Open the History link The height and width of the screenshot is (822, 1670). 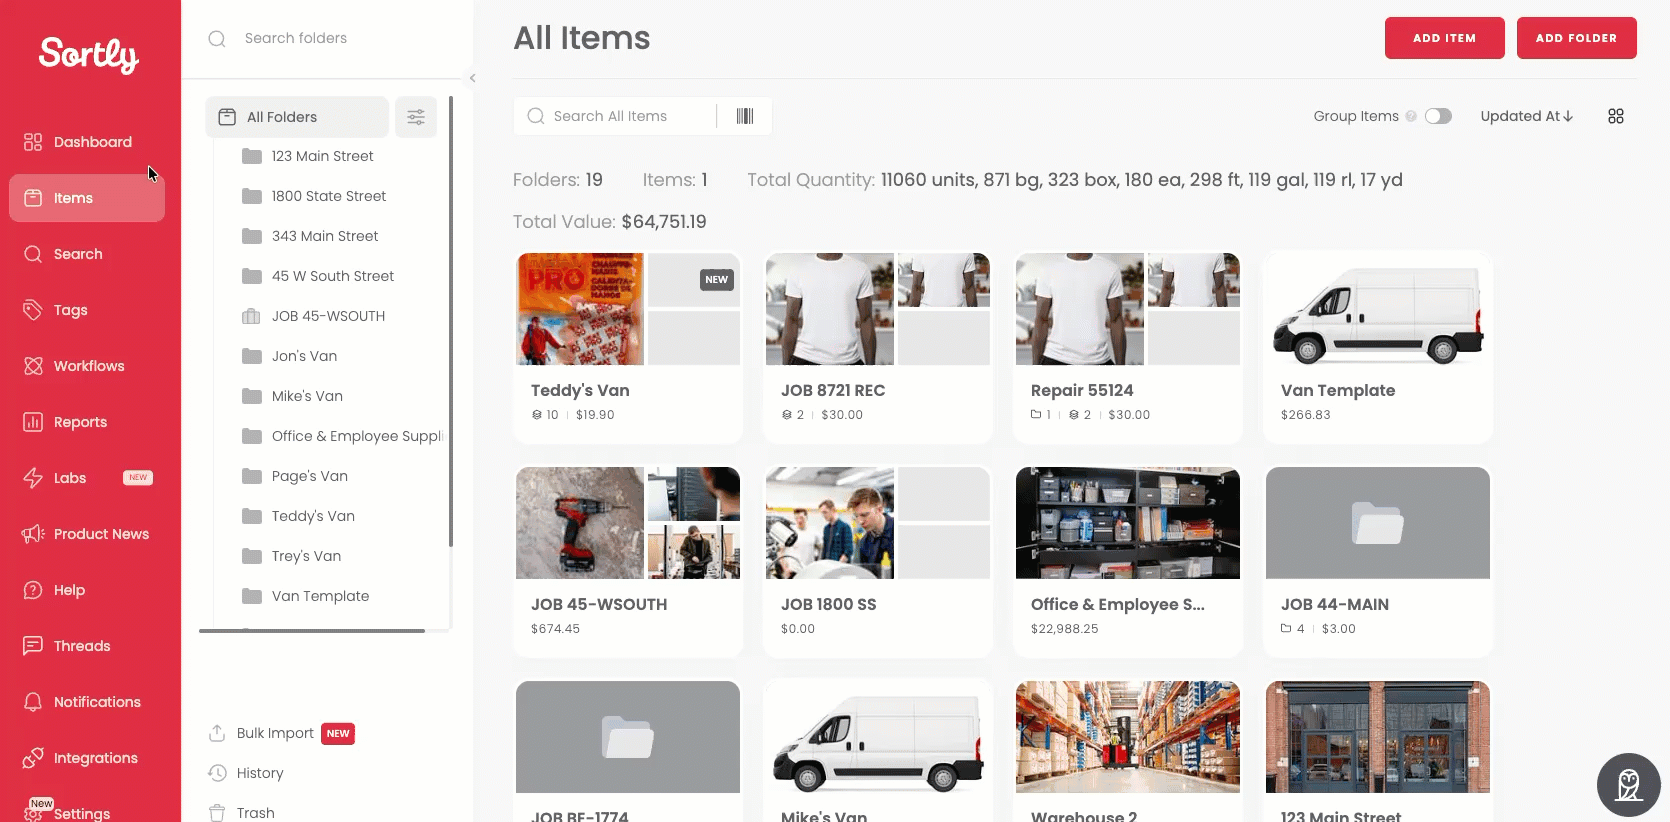point(260,773)
